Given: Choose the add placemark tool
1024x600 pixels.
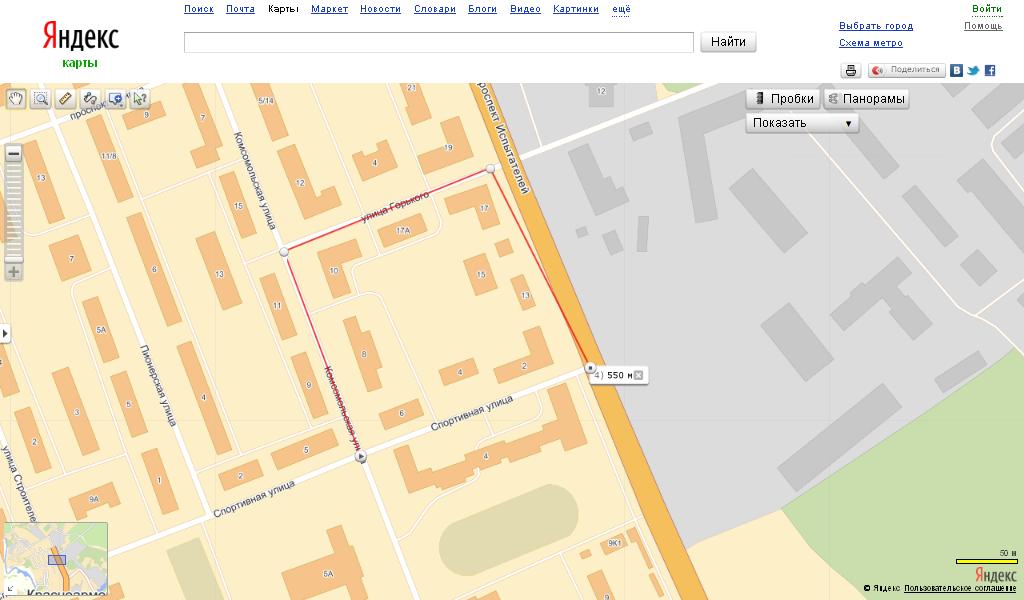Looking at the screenshot, I should (115, 99).
